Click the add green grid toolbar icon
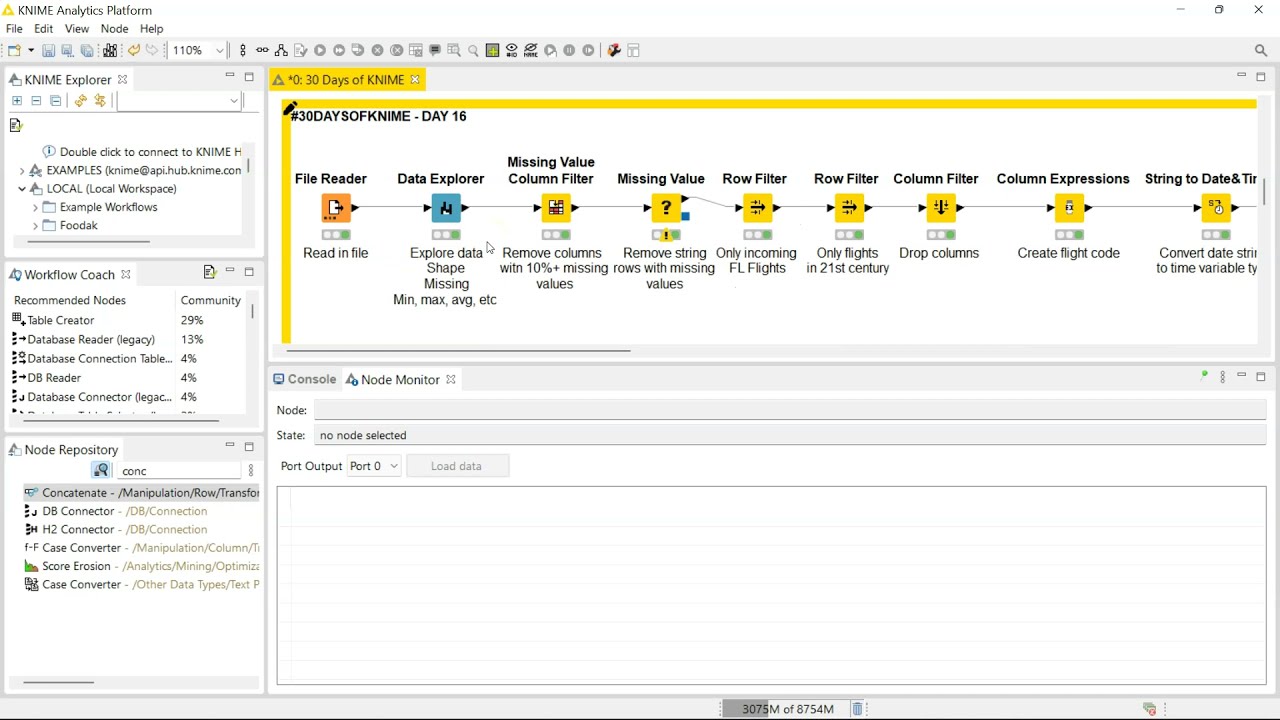 [x=492, y=50]
